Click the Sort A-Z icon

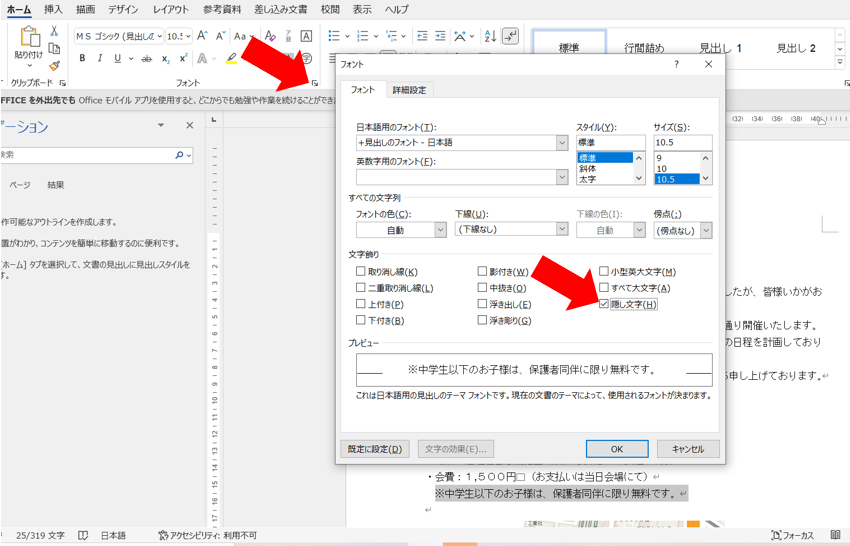click(491, 36)
